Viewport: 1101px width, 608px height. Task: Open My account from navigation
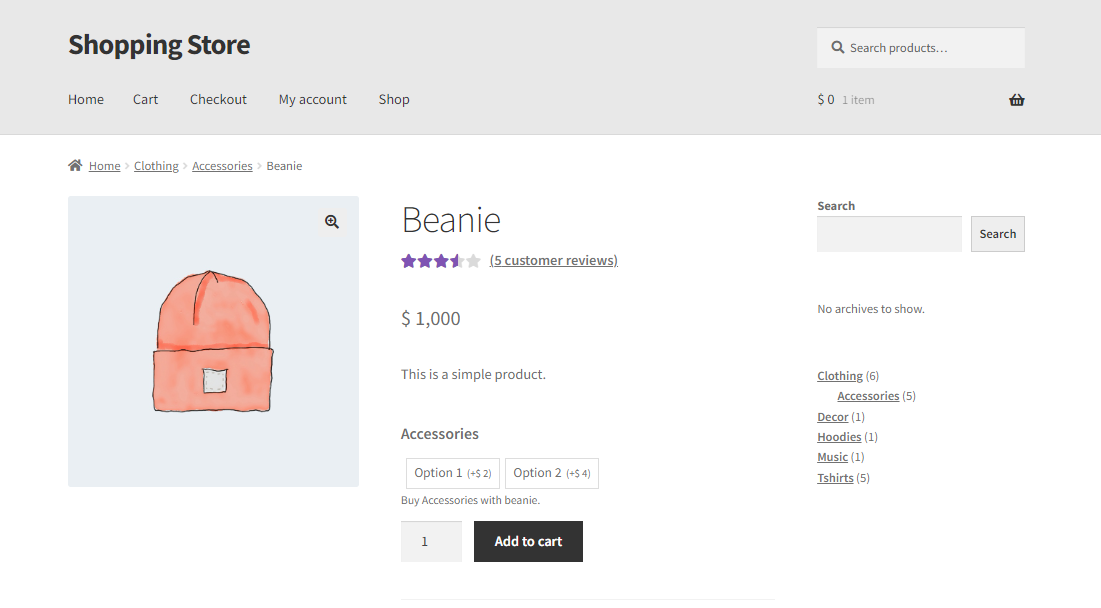click(312, 100)
